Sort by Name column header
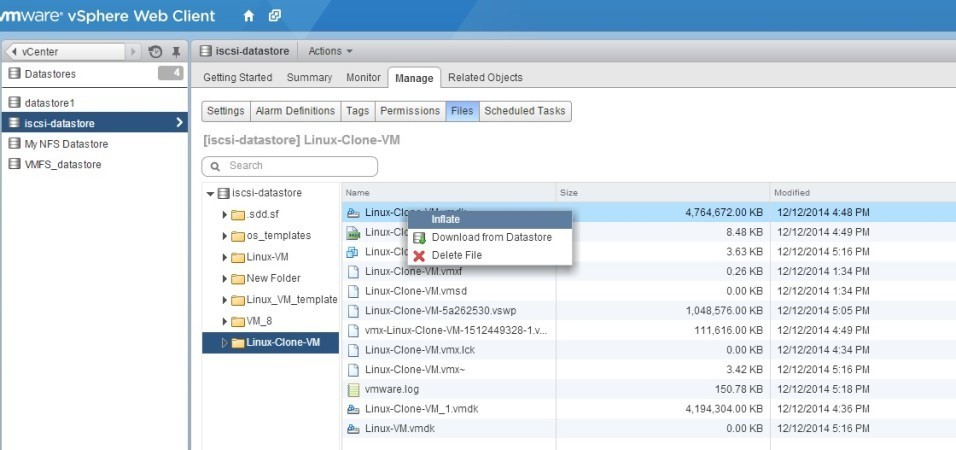 [x=449, y=193]
